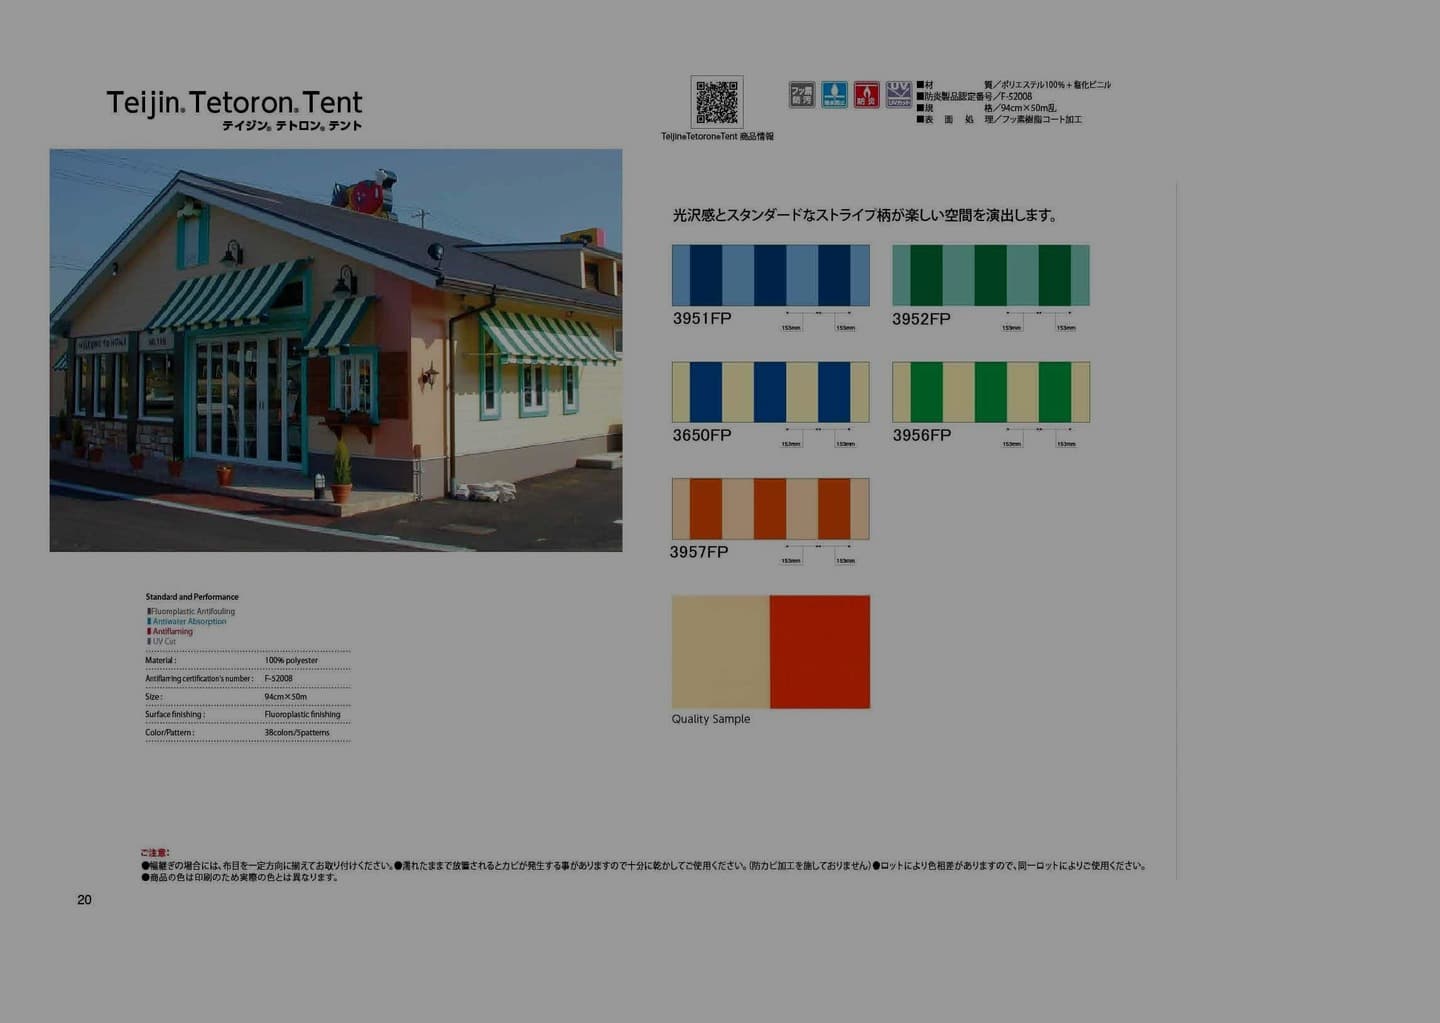This screenshot has width=1440, height=1023.
Task: Click the 38colors/5patterns value
Action: click(x=297, y=732)
